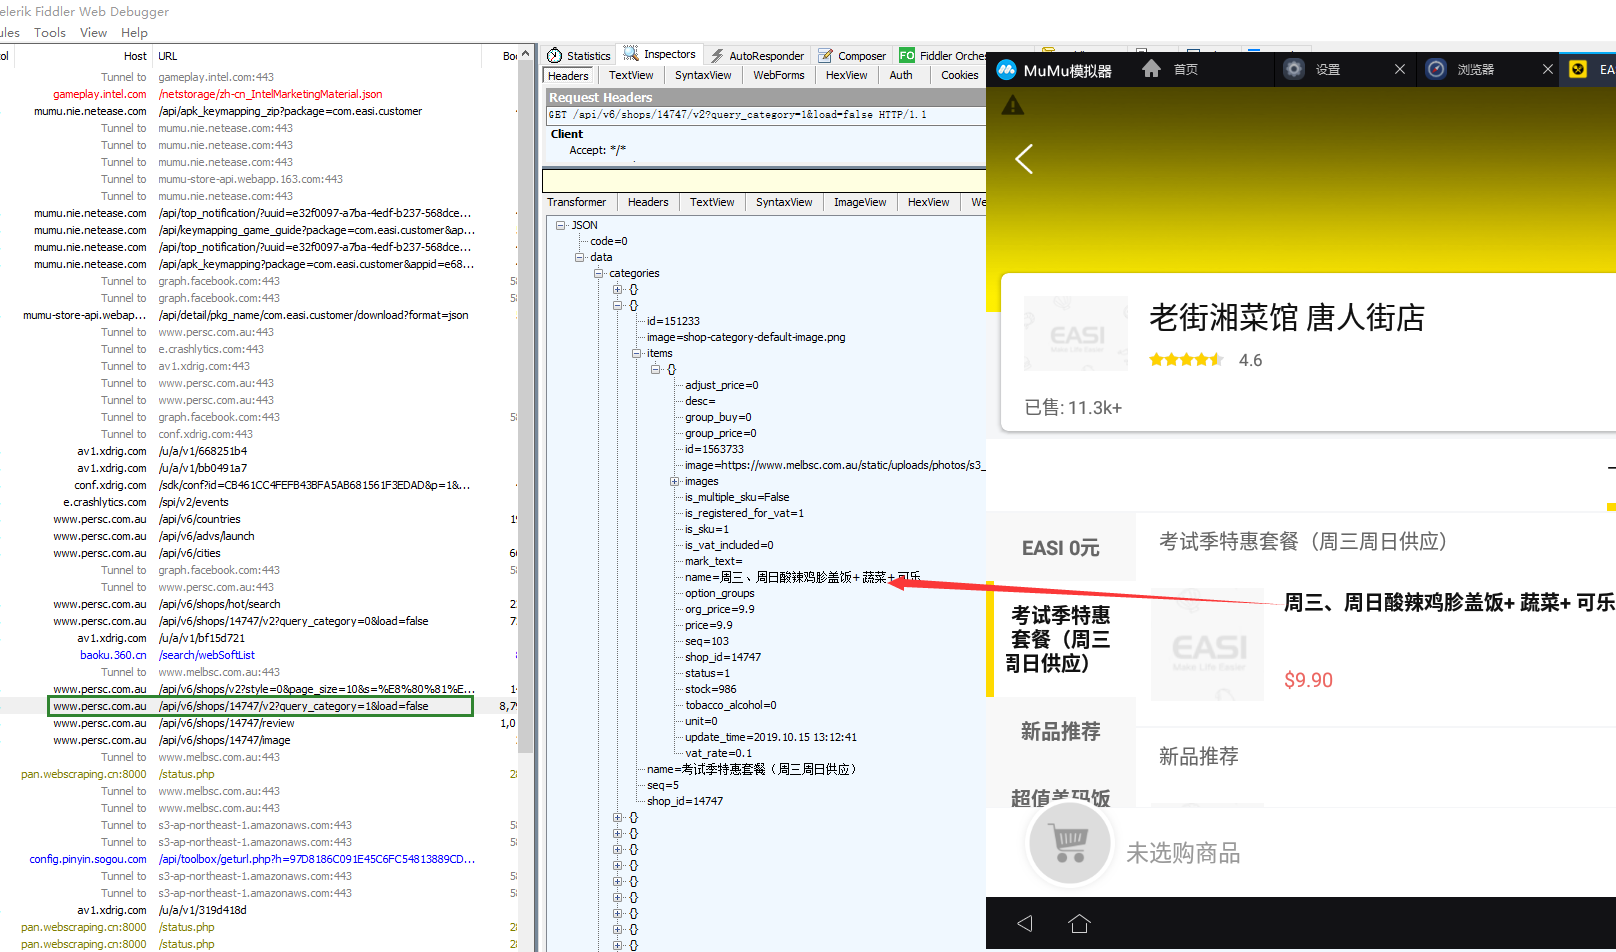This screenshot has height=952, width=1616.
Task: Select the stock=986 tree row
Action: [711, 689]
